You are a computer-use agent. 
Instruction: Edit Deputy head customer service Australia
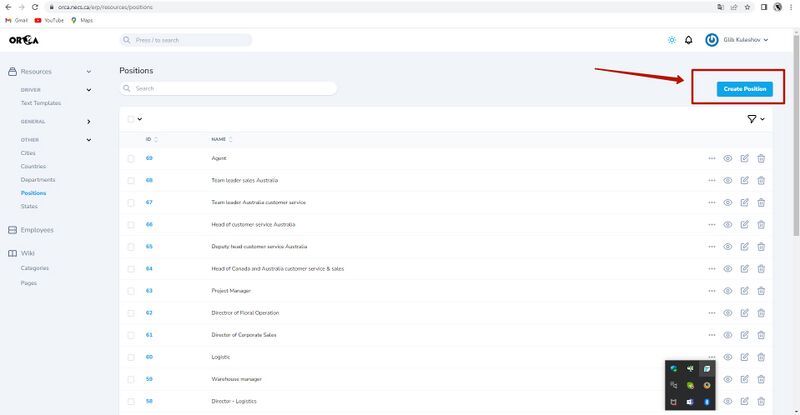click(744, 247)
